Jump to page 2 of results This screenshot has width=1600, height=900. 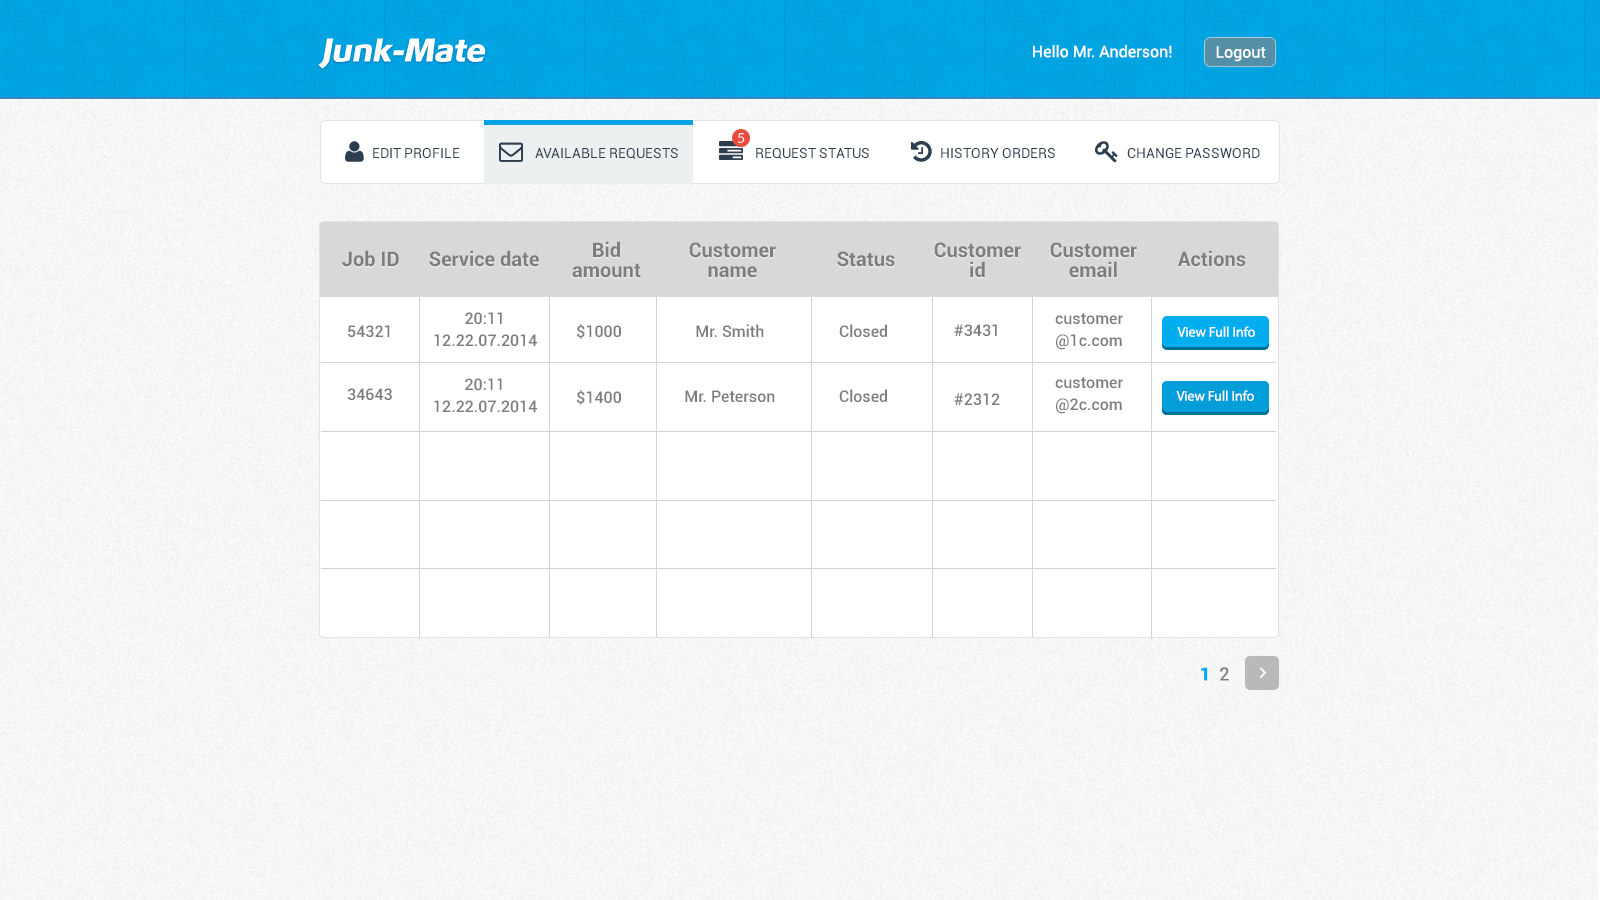point(1224,674)
